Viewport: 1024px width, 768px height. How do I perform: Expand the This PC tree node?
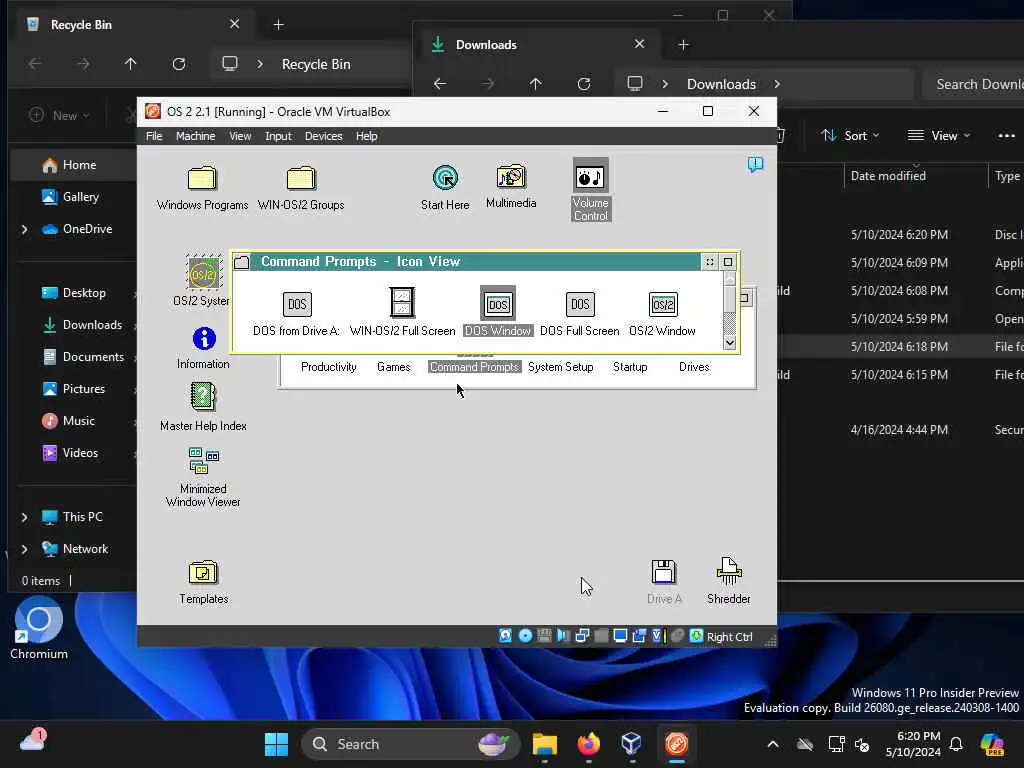25,517
